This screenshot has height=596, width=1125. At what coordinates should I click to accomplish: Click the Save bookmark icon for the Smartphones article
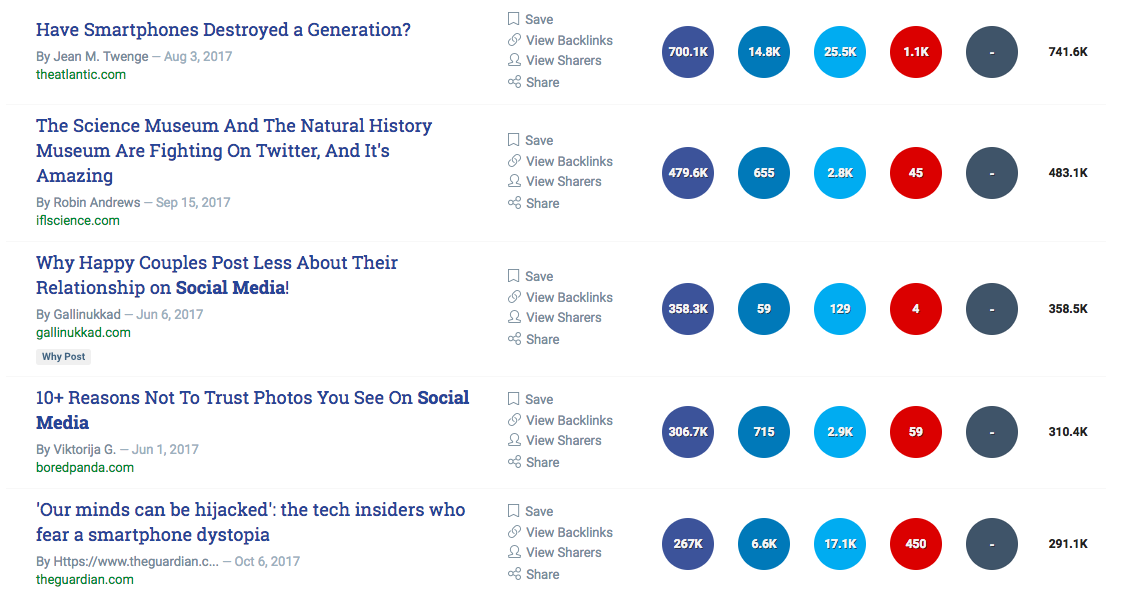514,19
